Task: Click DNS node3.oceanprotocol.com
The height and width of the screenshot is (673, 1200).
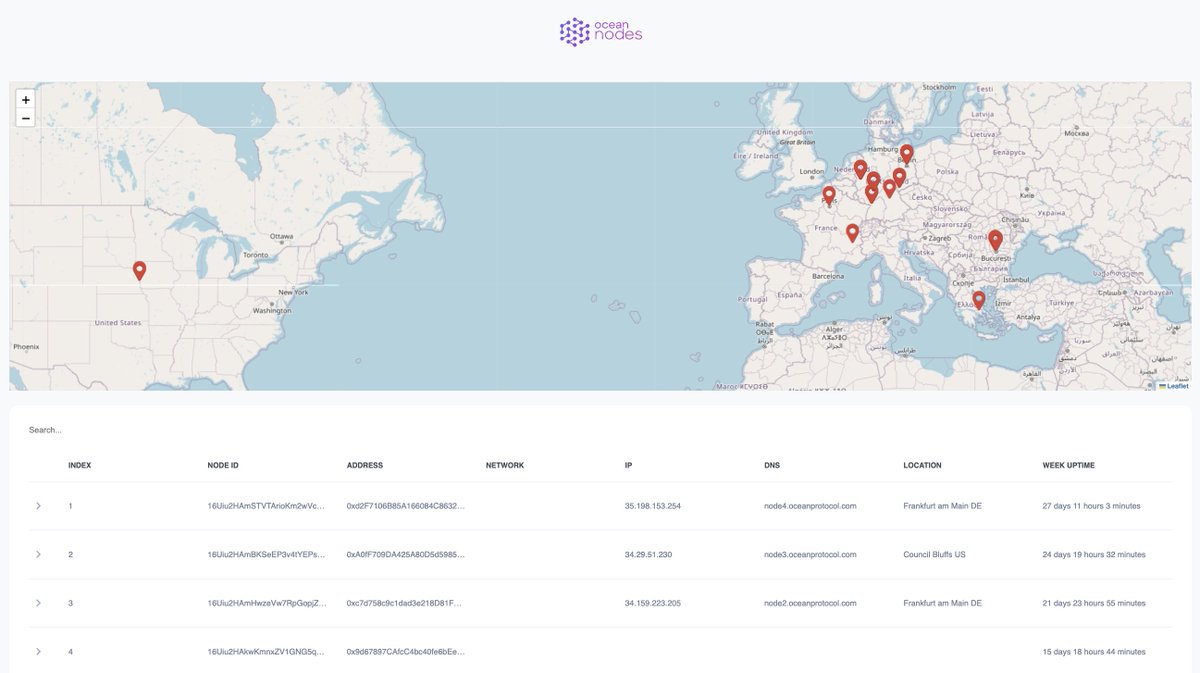Action: point(810,554)
